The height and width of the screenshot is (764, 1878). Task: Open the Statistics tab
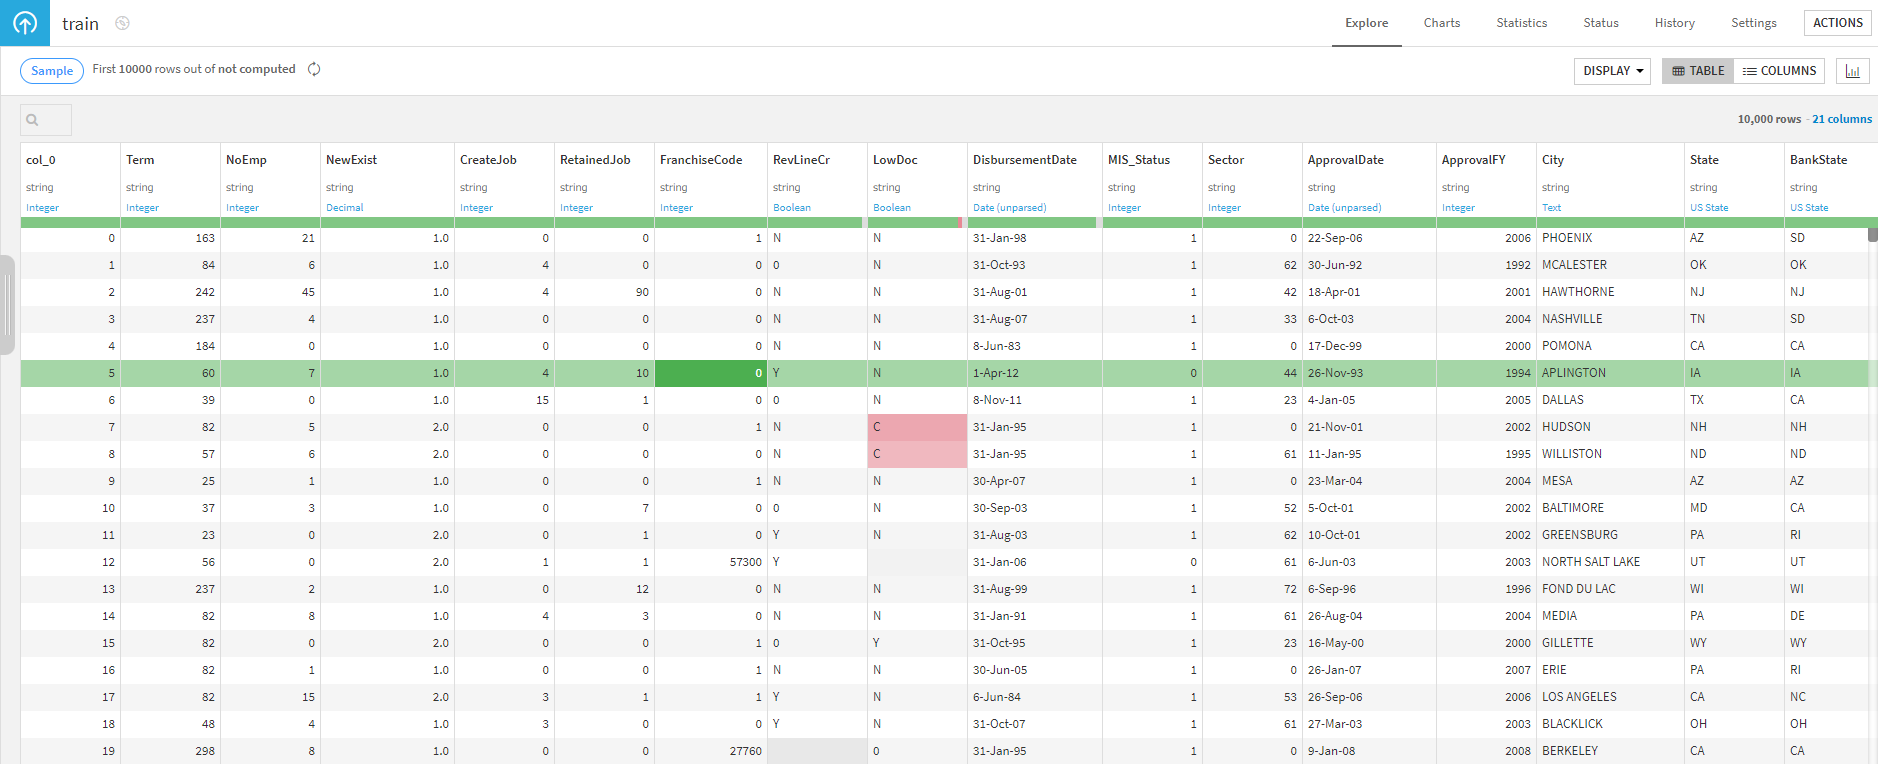(1521, 23)
